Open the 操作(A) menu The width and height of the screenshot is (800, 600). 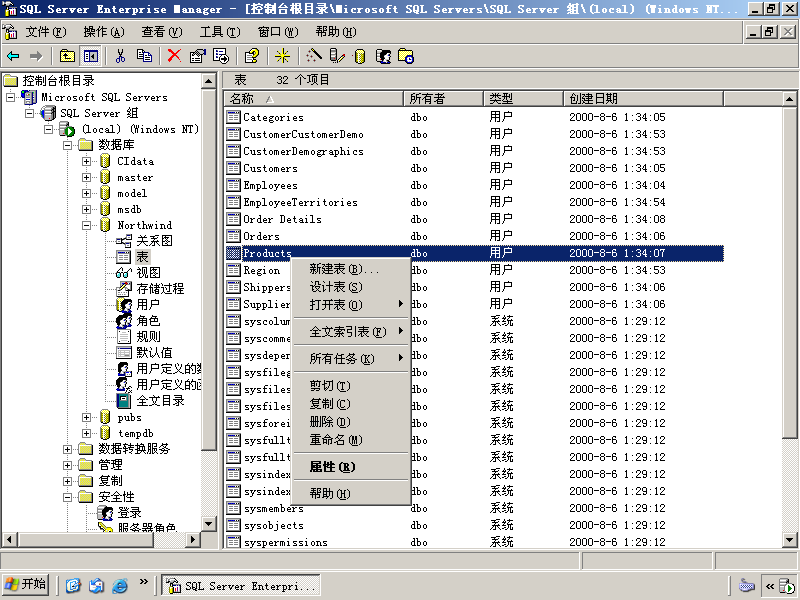point(104,32)
